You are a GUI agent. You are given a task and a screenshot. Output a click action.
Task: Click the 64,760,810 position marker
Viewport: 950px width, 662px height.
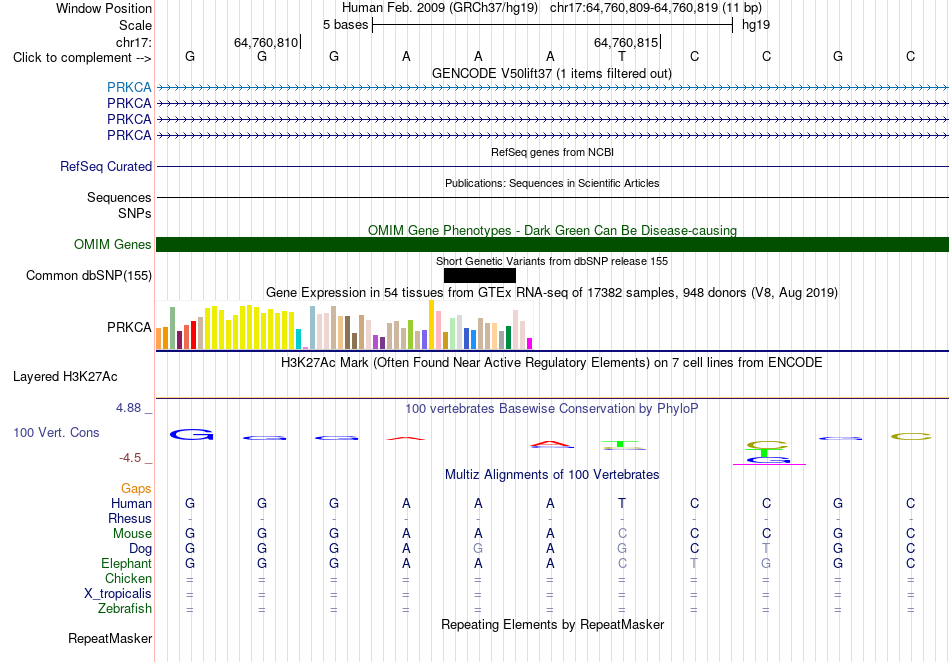(266, 42)
